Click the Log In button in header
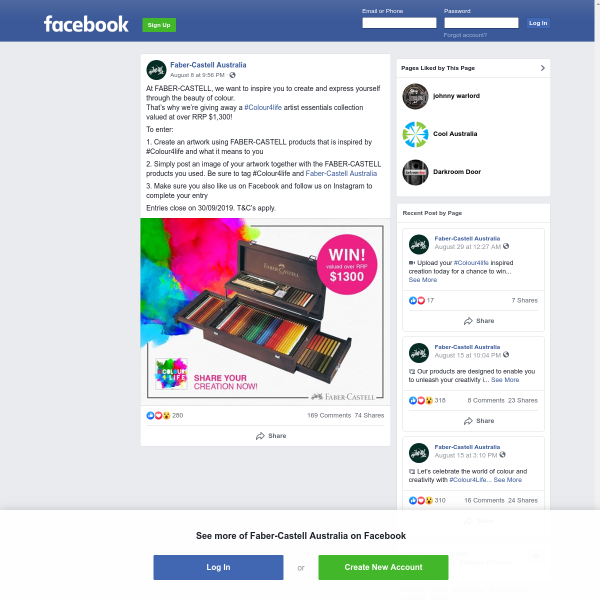Viewport: 600px width, 600px height. (x=538, y=23)
